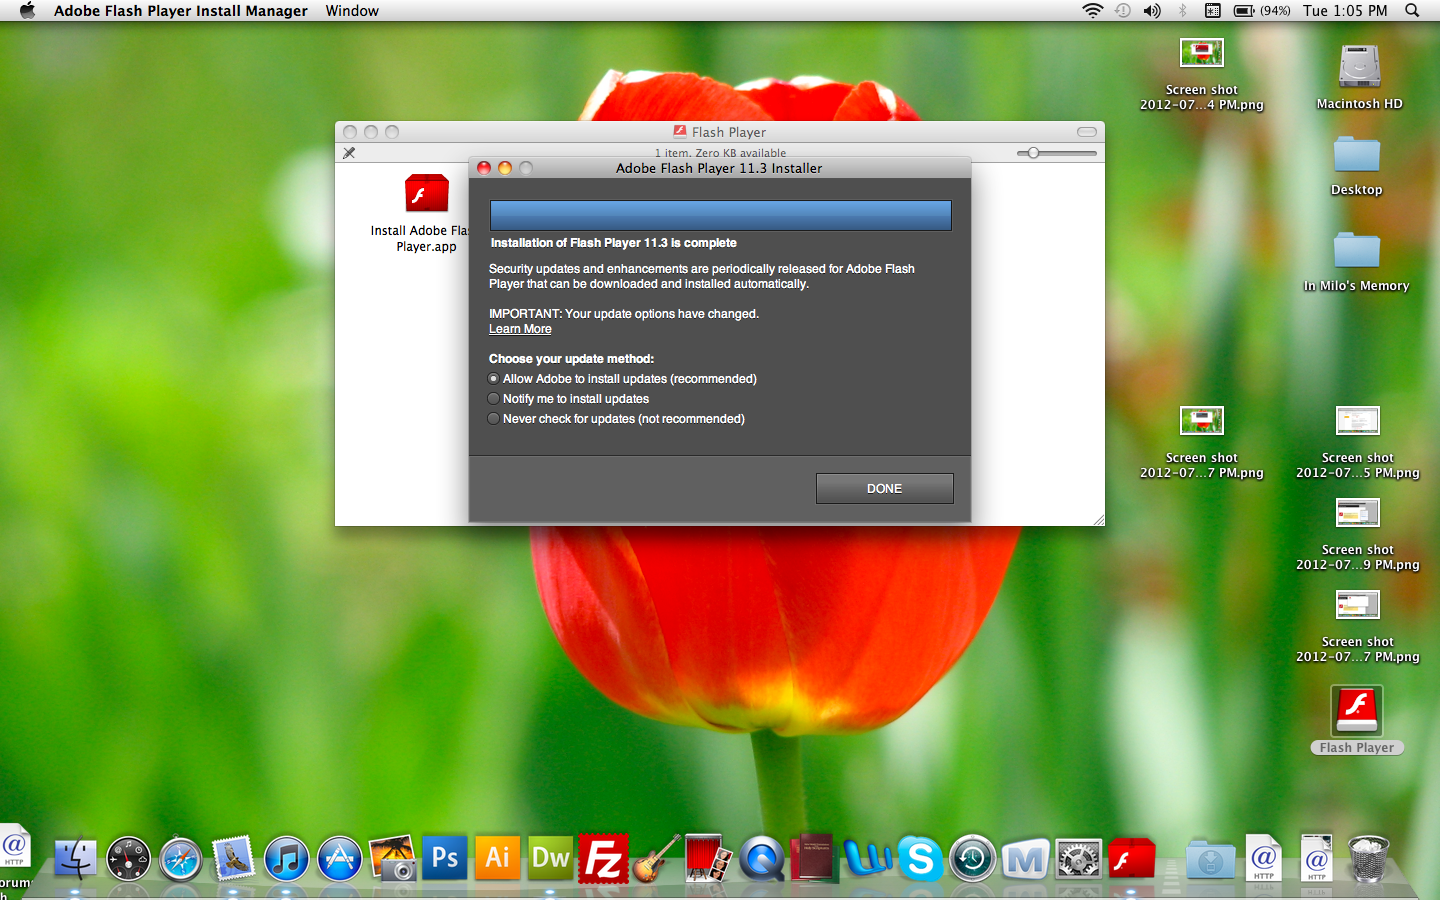Viewport: 1440px width, 900px height.
Task: Select Macintosh HD on the desktop
Action: pos(1359,67)
